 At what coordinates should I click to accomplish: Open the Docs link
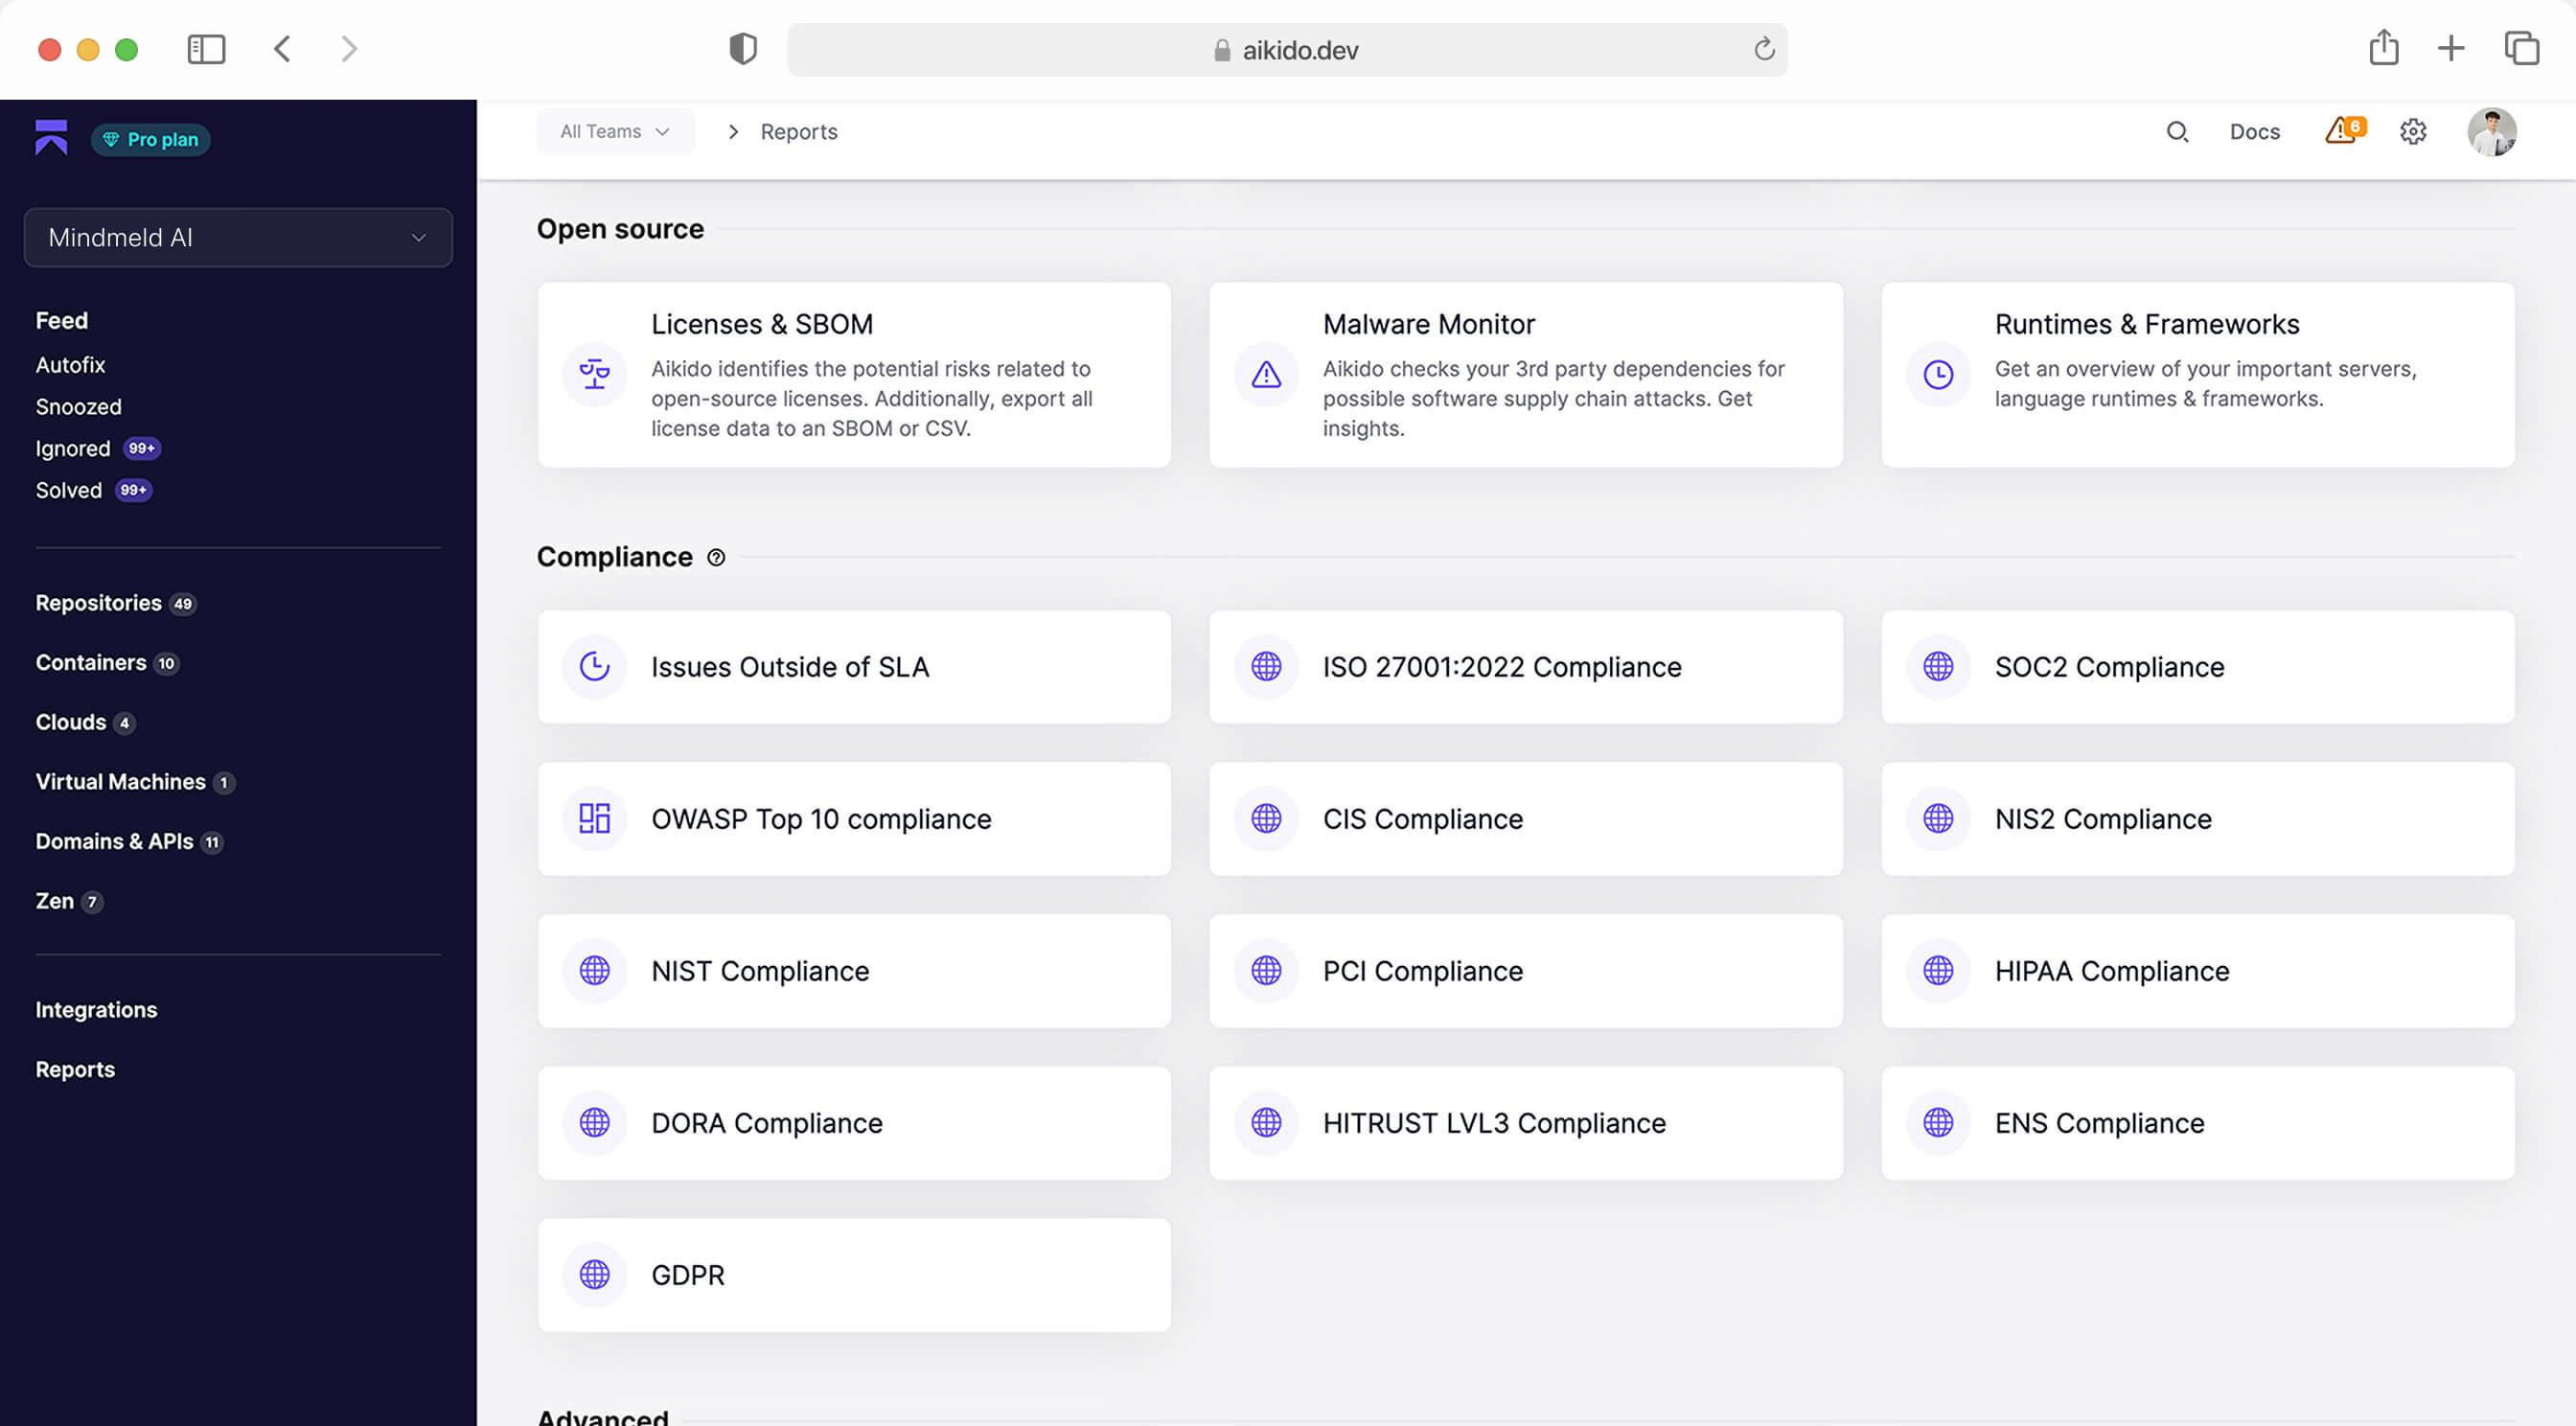[x=2255, y=128]
